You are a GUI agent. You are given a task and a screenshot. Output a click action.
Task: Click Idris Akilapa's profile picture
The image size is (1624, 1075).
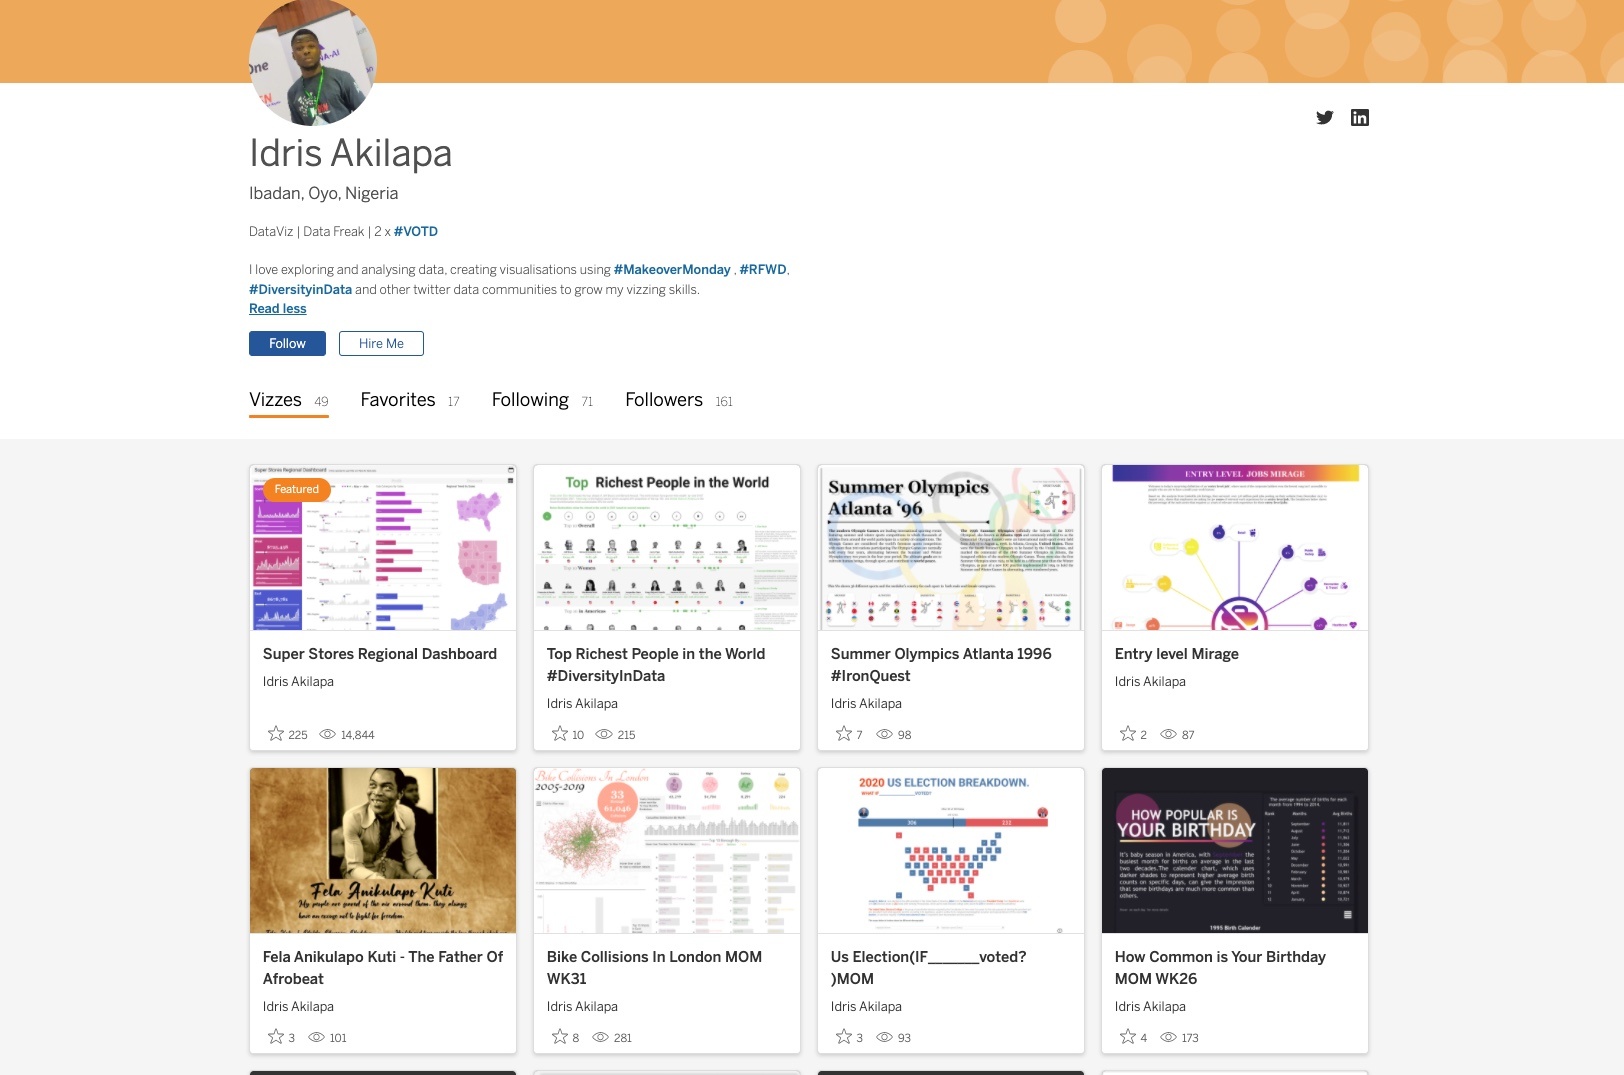click(x=313, y=62)
